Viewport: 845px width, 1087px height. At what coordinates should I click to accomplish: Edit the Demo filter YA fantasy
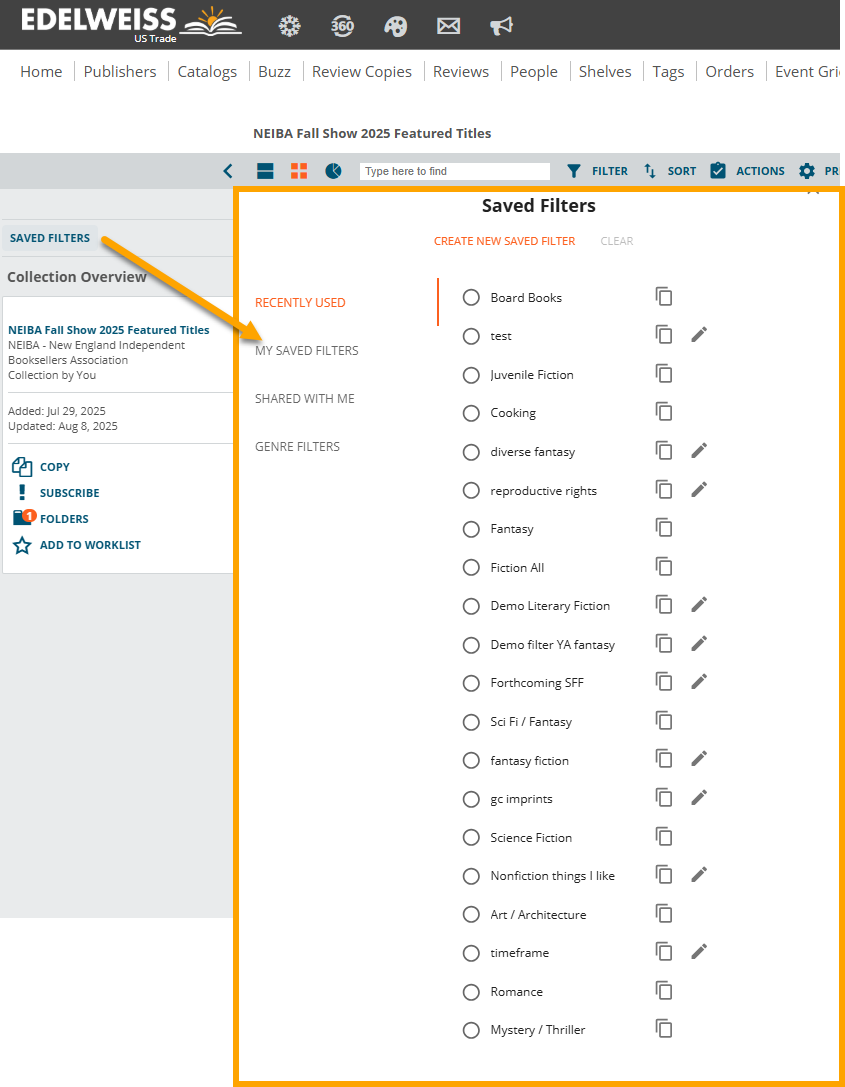[x=699, y=644]
